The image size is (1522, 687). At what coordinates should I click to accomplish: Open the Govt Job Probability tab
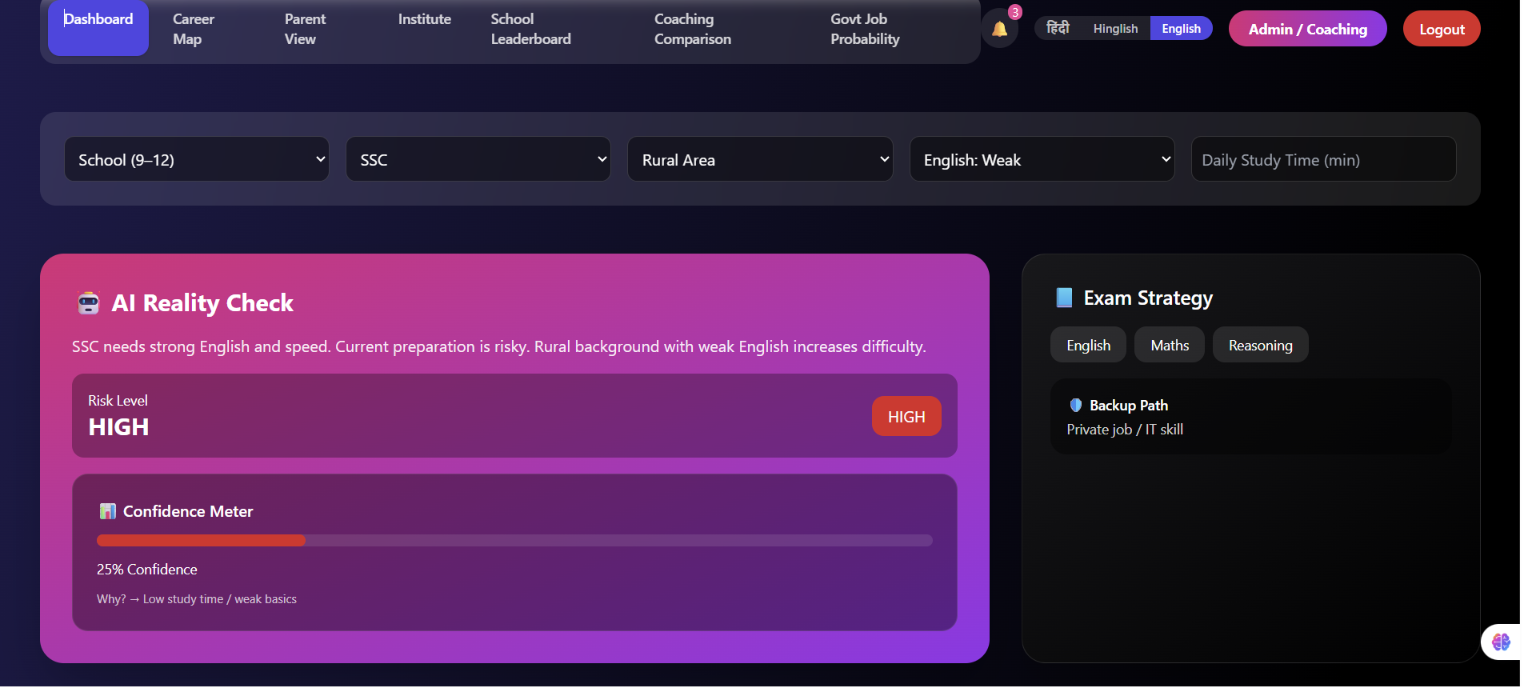[865, 29]
